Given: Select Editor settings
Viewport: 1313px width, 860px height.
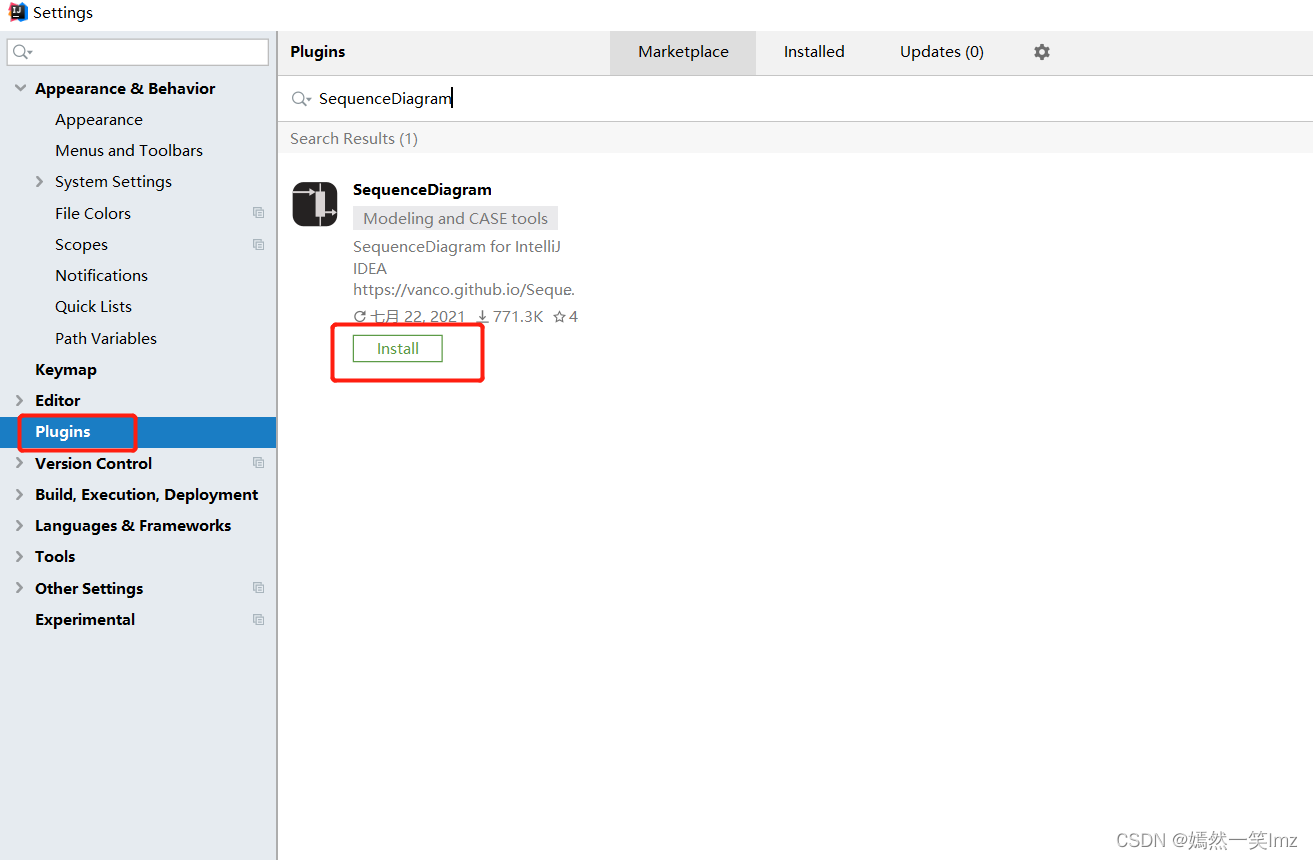Looking at the screenshot, I should pyautogui.click(x=57, y=400).
